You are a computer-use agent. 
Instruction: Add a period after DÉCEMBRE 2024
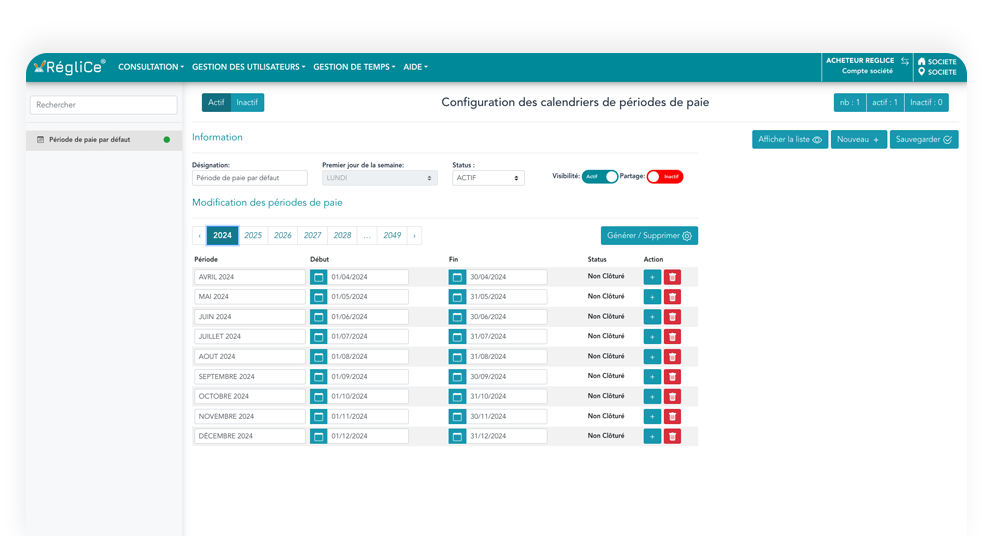point(652,436)
